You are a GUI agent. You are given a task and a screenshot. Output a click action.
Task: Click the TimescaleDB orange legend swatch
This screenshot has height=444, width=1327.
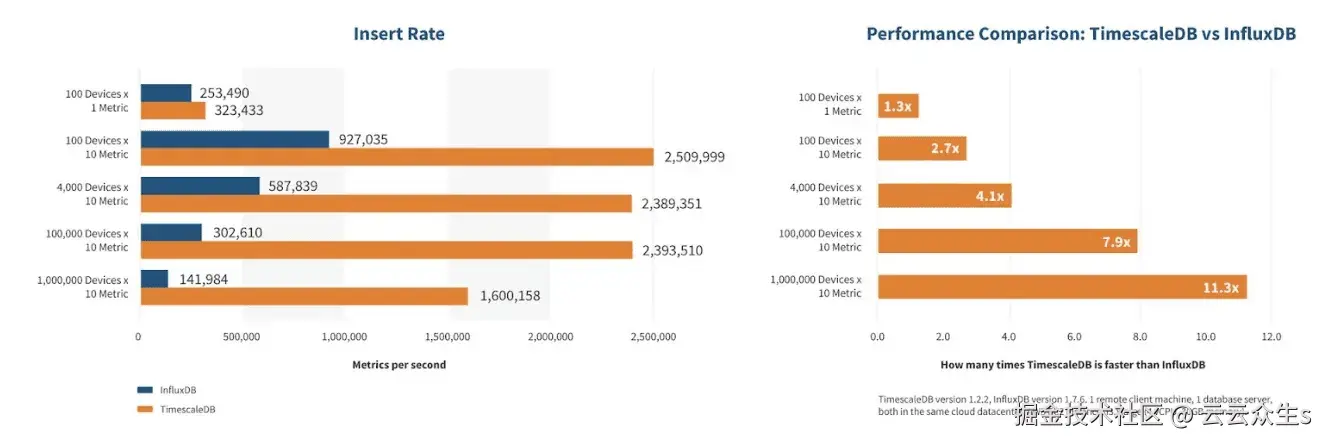point(145,409)
